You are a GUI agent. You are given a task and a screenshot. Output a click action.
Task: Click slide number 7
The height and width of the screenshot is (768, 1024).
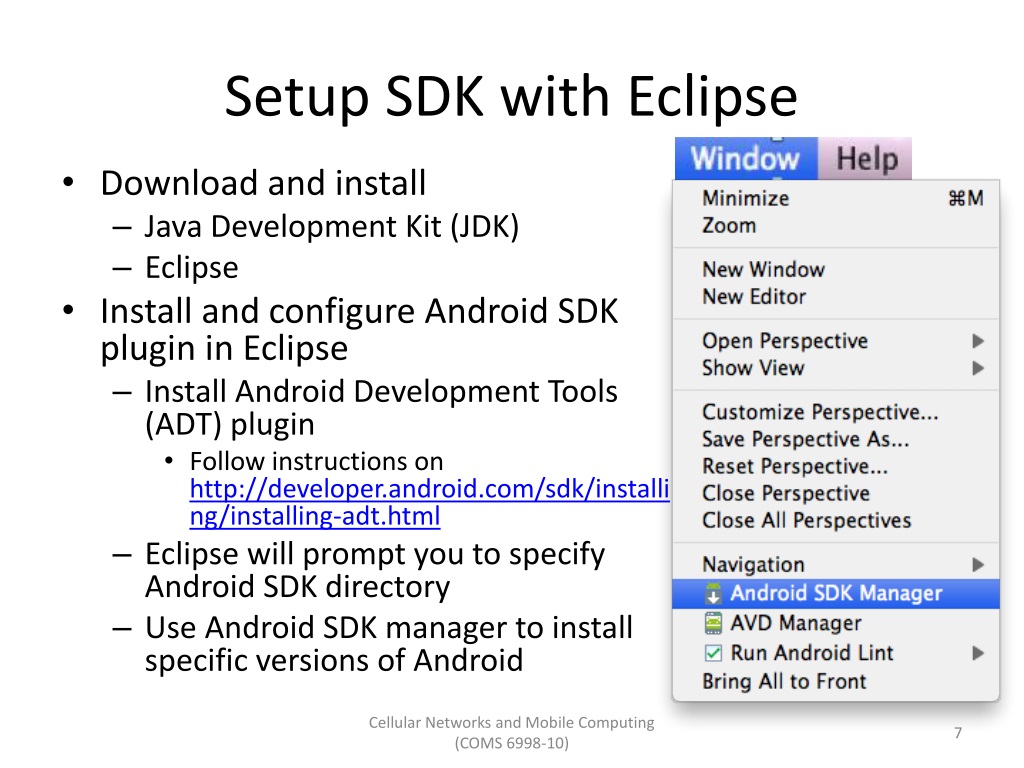(x=958, y=733)
